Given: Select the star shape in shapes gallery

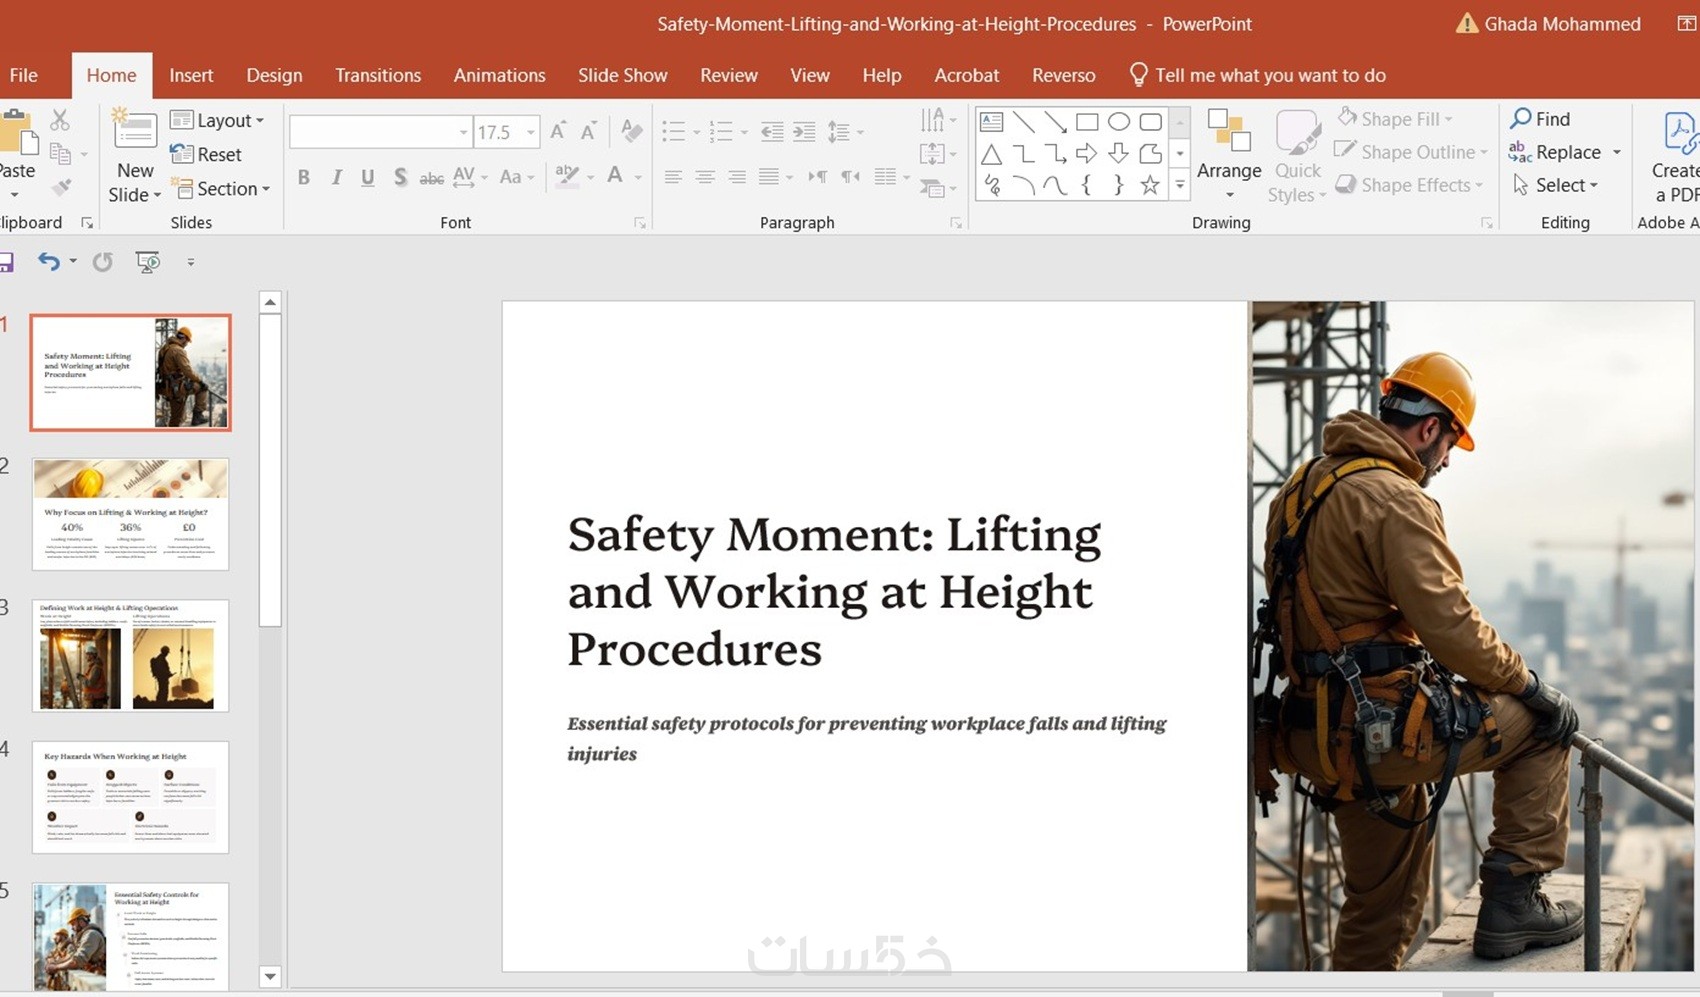Looking at the screenshot, I should coord(1150,185).
